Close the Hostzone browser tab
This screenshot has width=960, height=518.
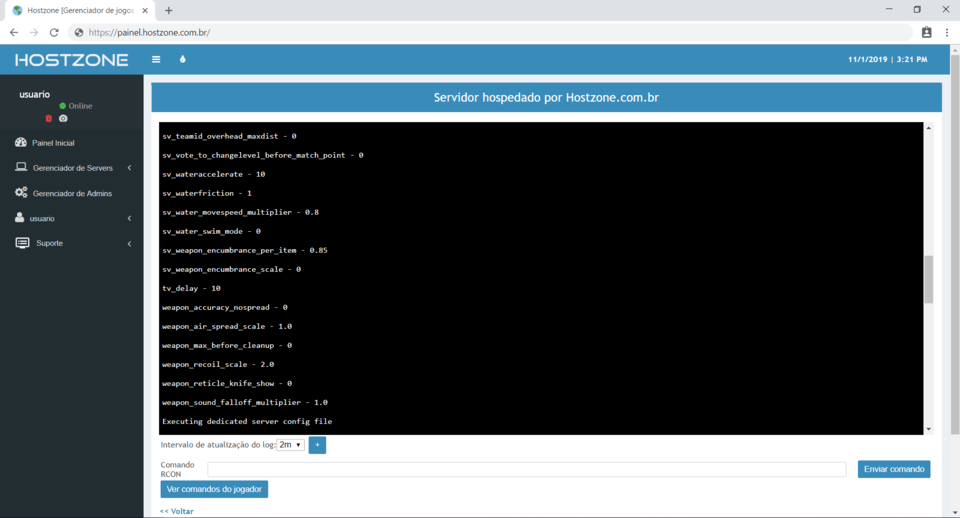point(145,10)
